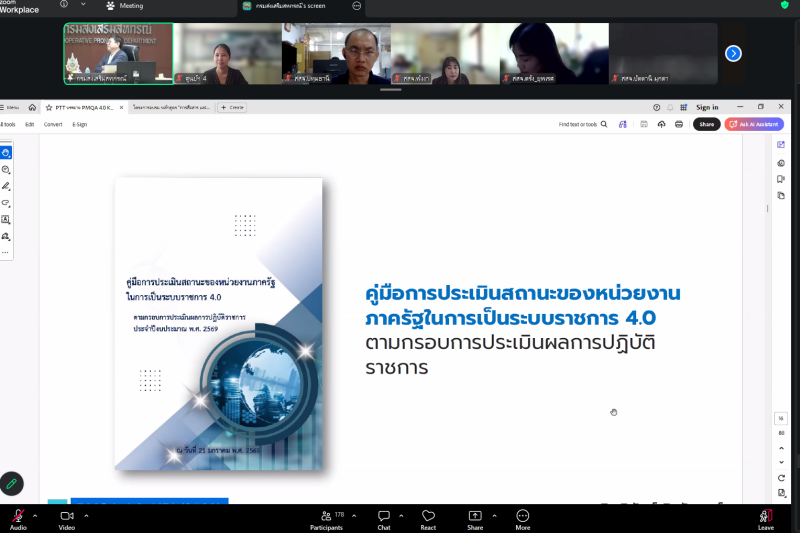Click the cloud upload icon in Acrobat
Screen dimensions: 800x533
click(x=661, y=124)
